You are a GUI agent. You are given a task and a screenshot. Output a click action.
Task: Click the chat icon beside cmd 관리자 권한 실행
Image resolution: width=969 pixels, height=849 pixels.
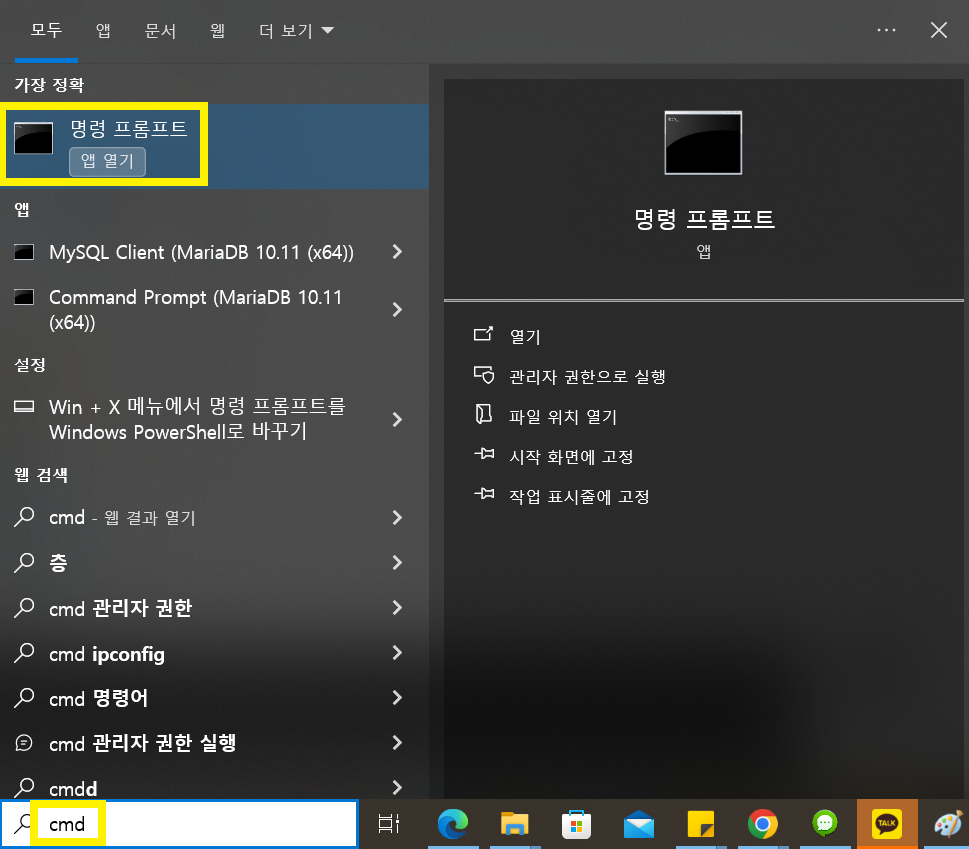point(23,742)
